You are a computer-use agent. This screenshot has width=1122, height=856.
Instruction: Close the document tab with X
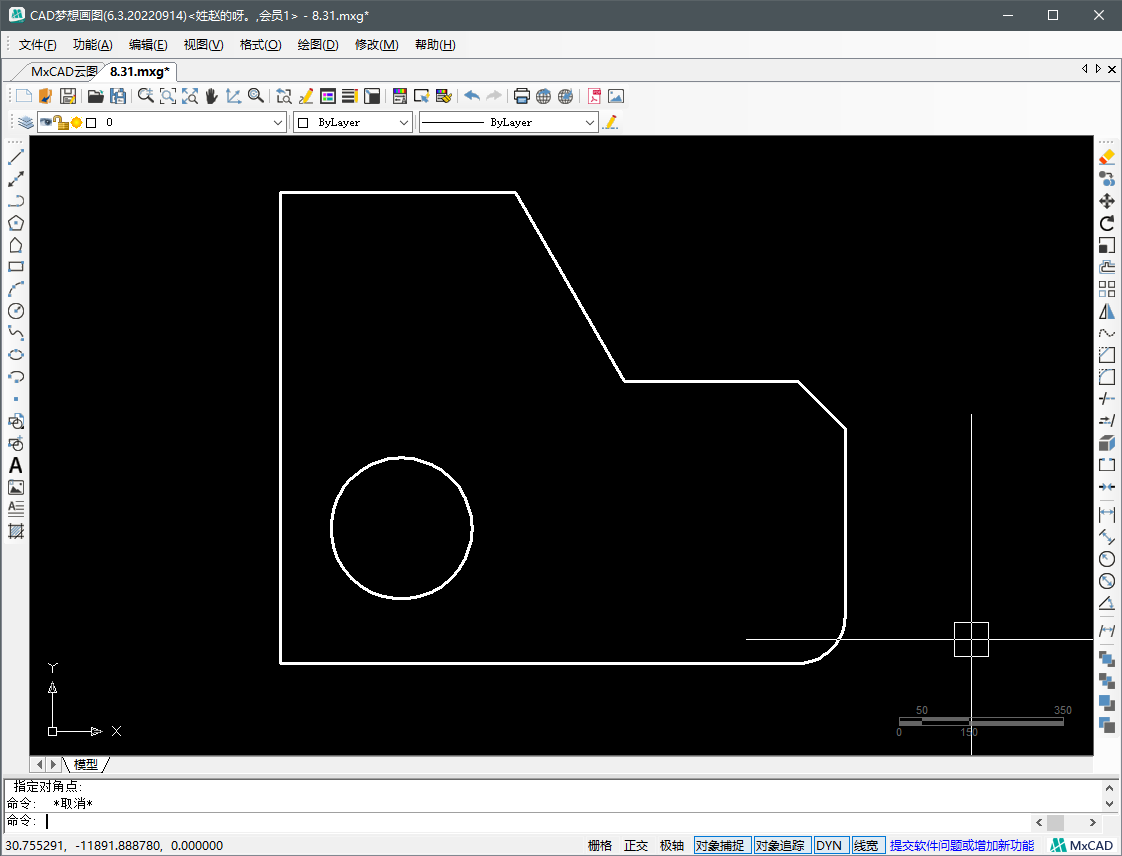[x=1111, y=69]
